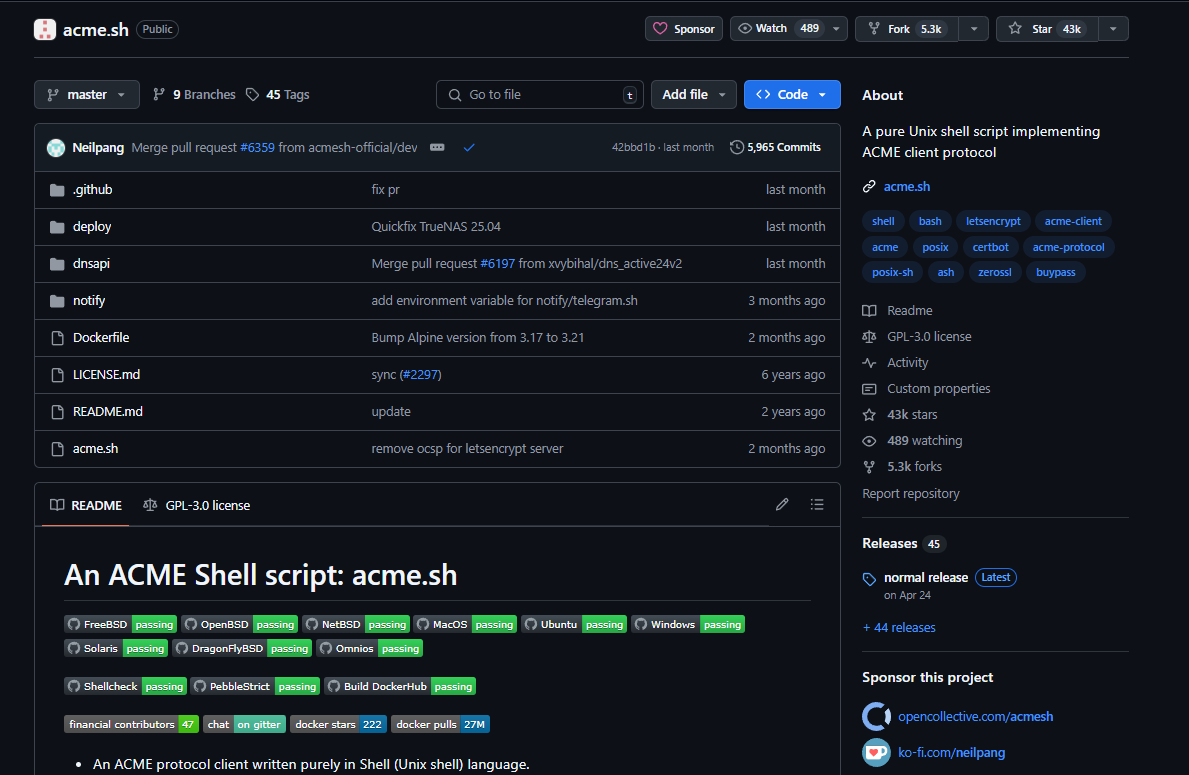Screen dimensions: 1189x775
Task: Open opencollective.com/acmesh sponsor link
Action: pyautogui.click(x=975, y=717)
